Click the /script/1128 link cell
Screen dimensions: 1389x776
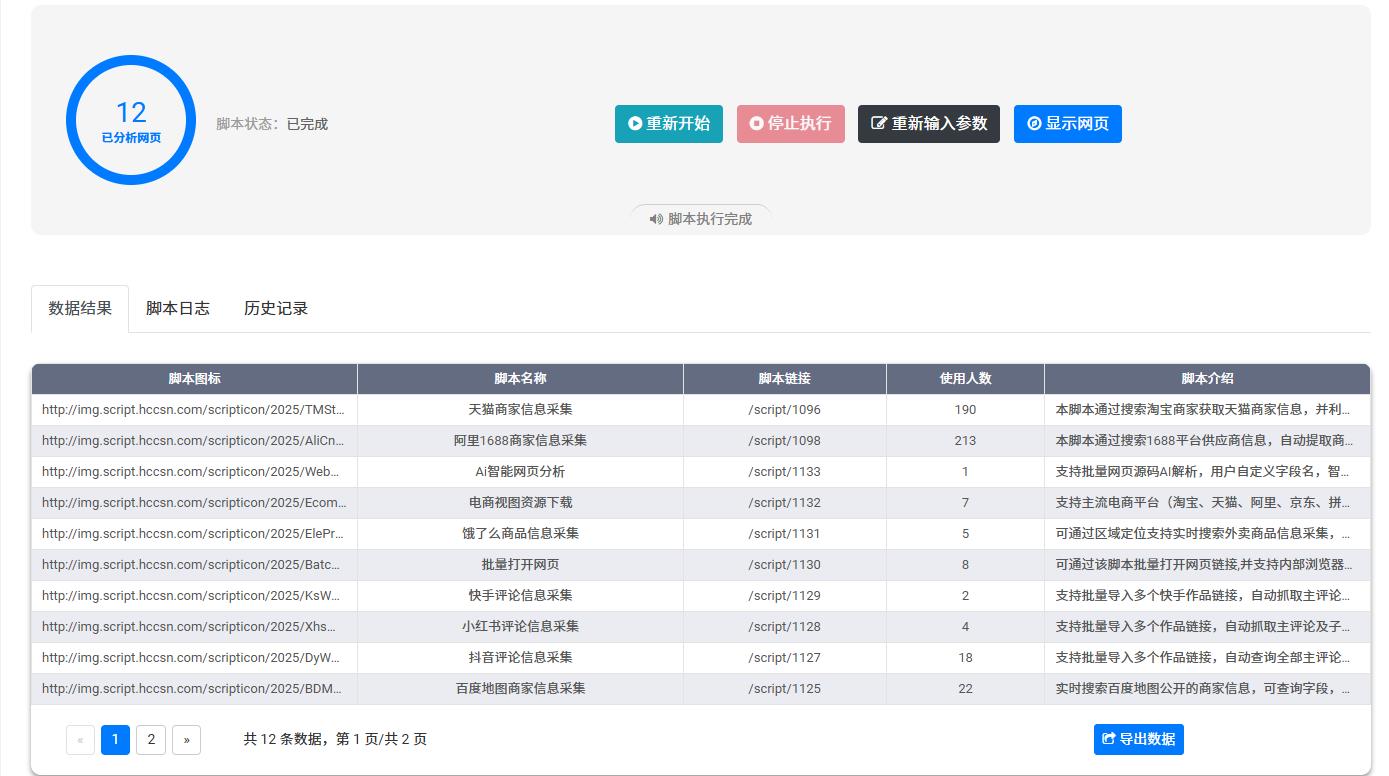point(785,627)
